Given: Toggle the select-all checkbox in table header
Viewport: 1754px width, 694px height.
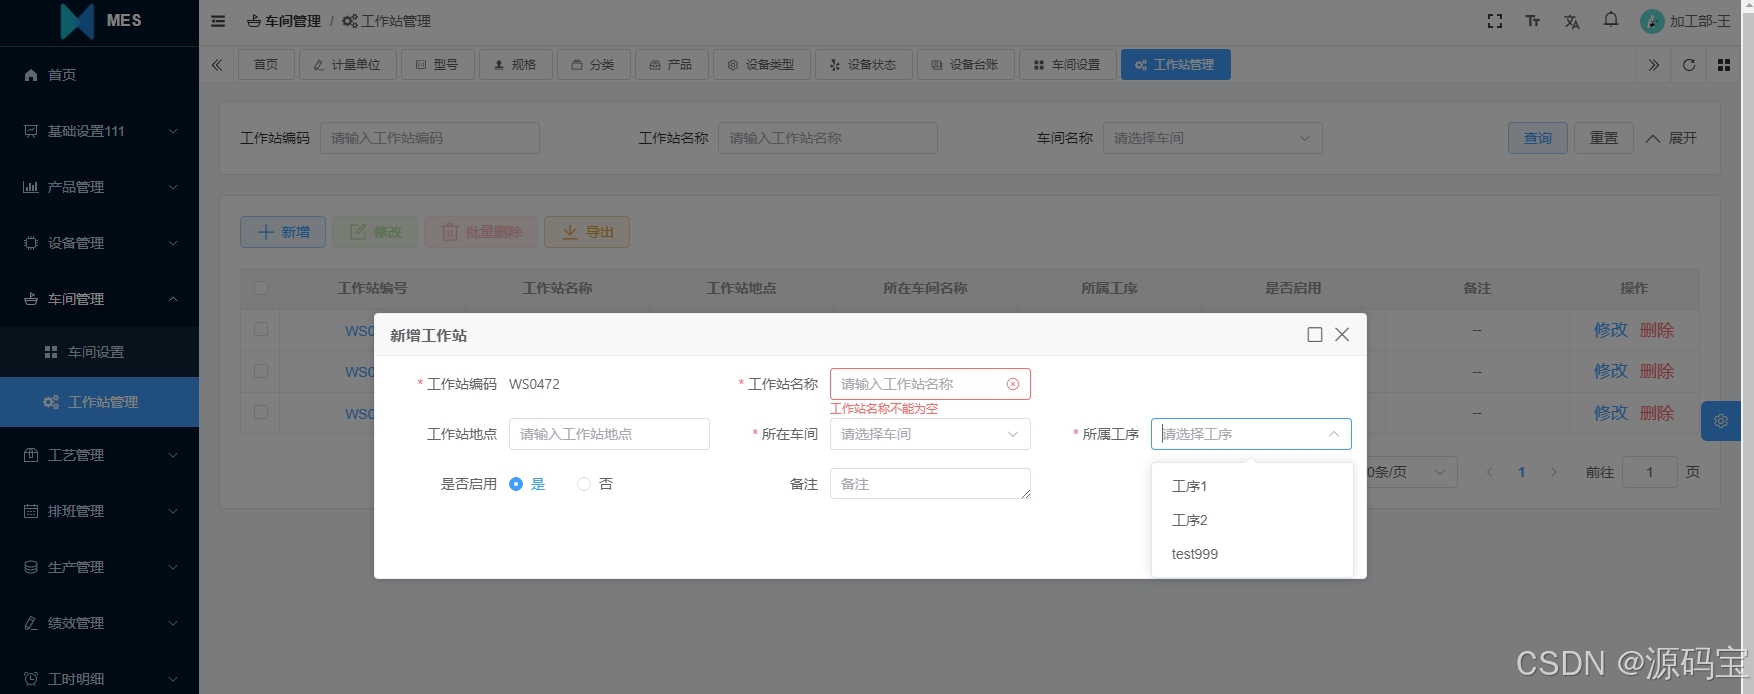Looking at the screenshot, I should pos(261,288).
